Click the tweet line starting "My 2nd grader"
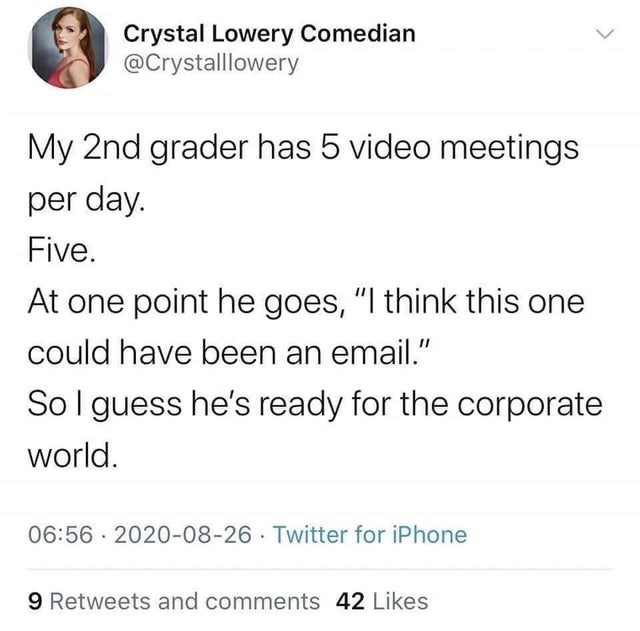This screenshot has width=640, height=631. [303, 148]
